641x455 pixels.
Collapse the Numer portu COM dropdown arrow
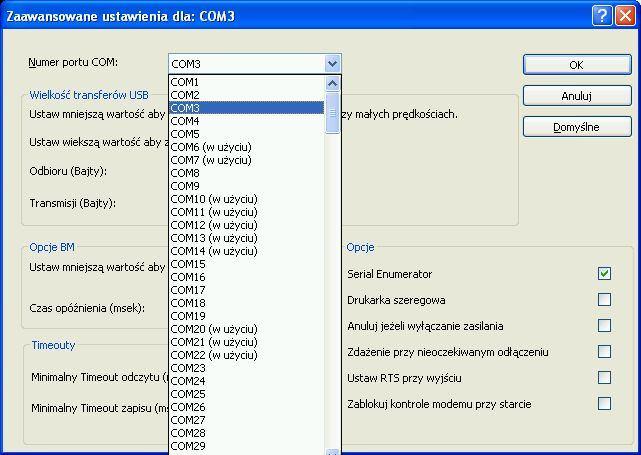tap(332, 63)
